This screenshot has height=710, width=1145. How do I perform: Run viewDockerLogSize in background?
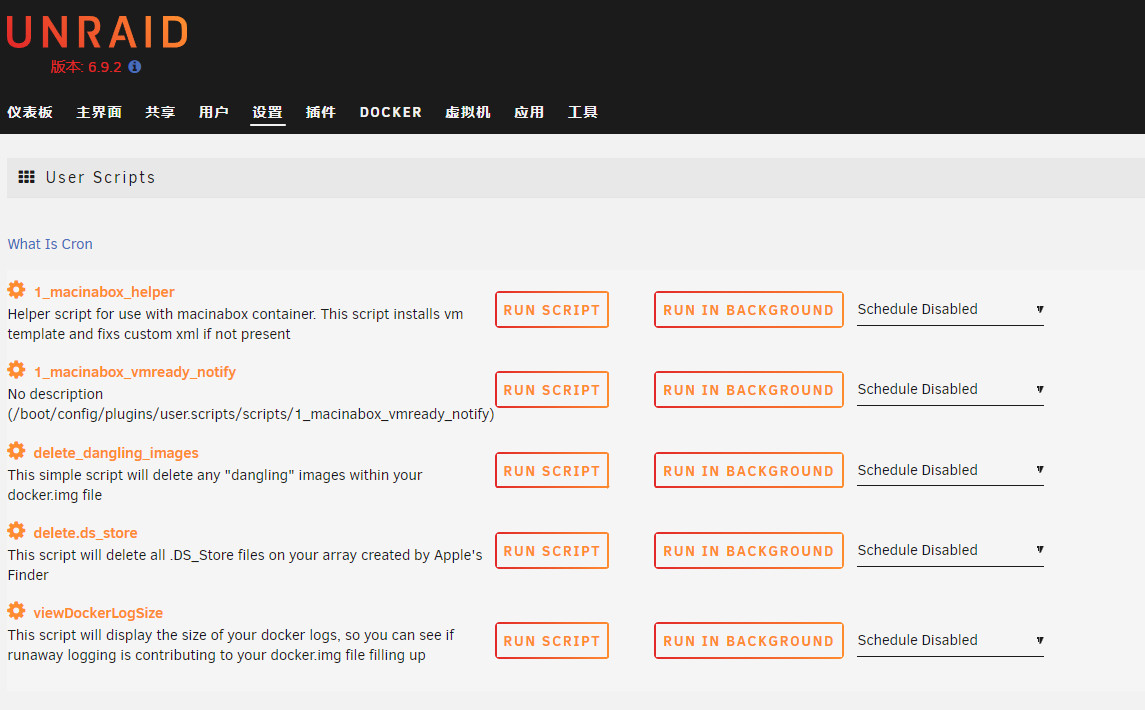point(749,641)
